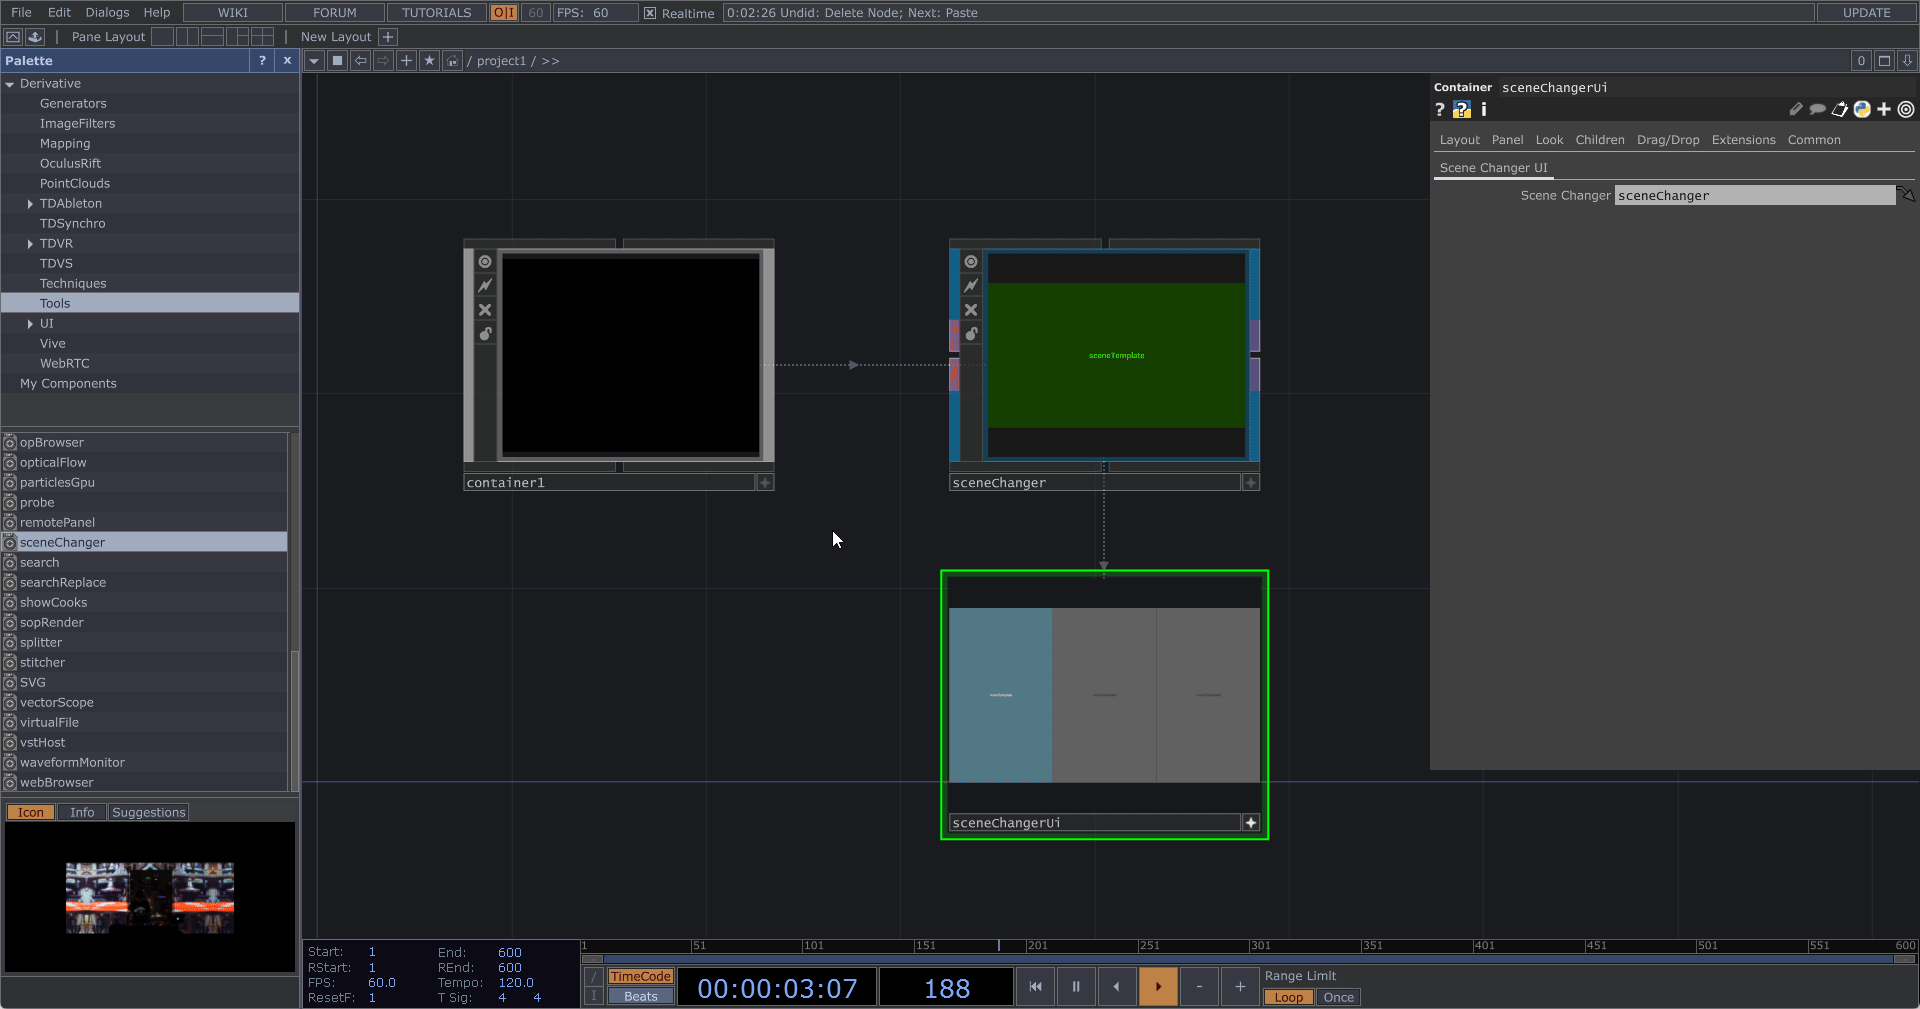
Task: Open the comment bubble icon in parameters
Action: click(x=1817, y=110)
